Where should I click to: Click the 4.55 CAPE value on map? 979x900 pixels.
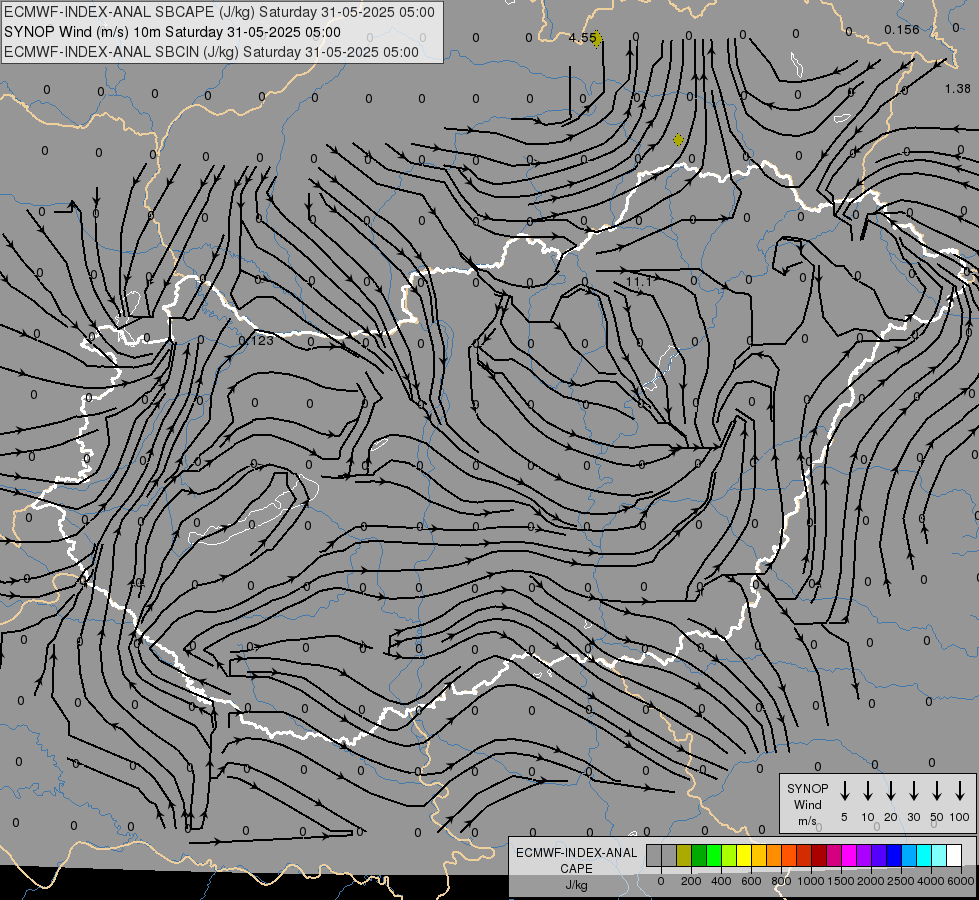tap(581, 38)
